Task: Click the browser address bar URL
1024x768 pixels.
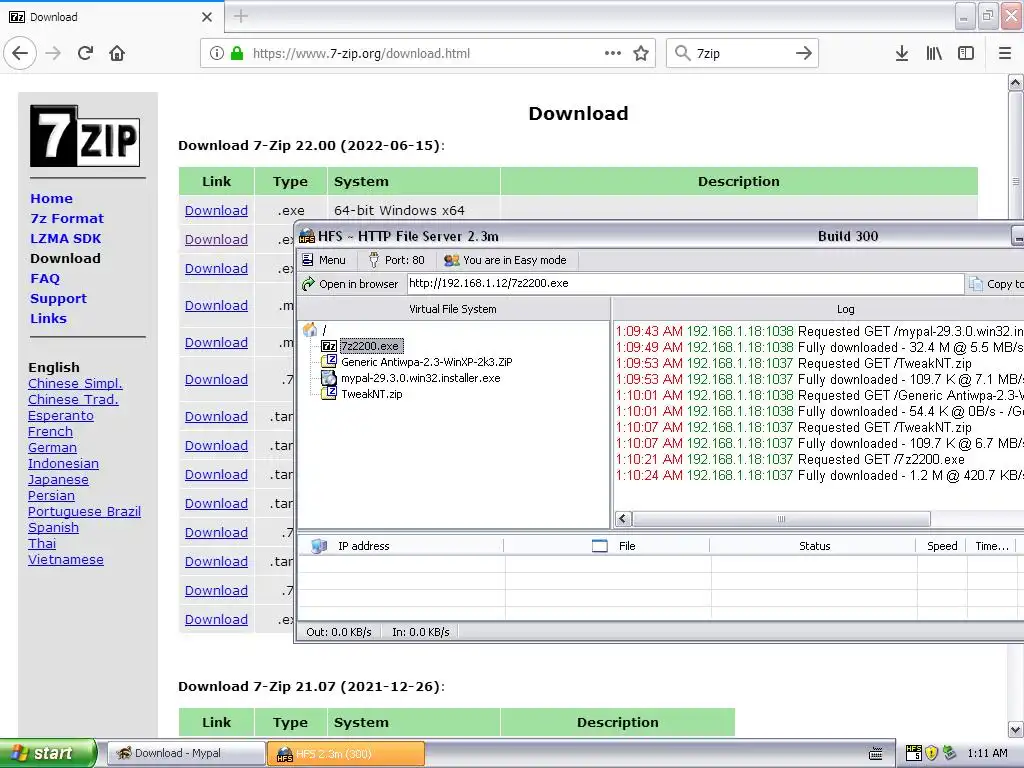Action: click(x=361, y=54)
